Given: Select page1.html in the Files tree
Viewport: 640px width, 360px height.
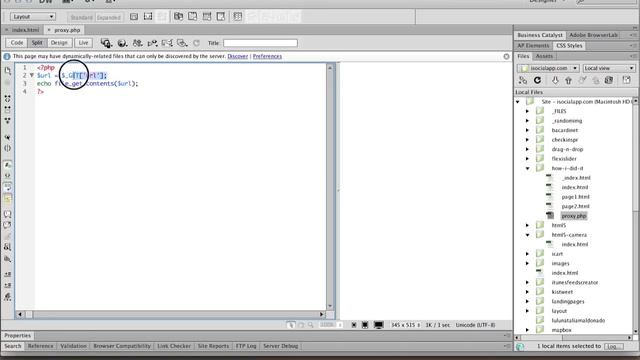Looking at the screenshot, I should pyautogui.click(x=575, y=197).
